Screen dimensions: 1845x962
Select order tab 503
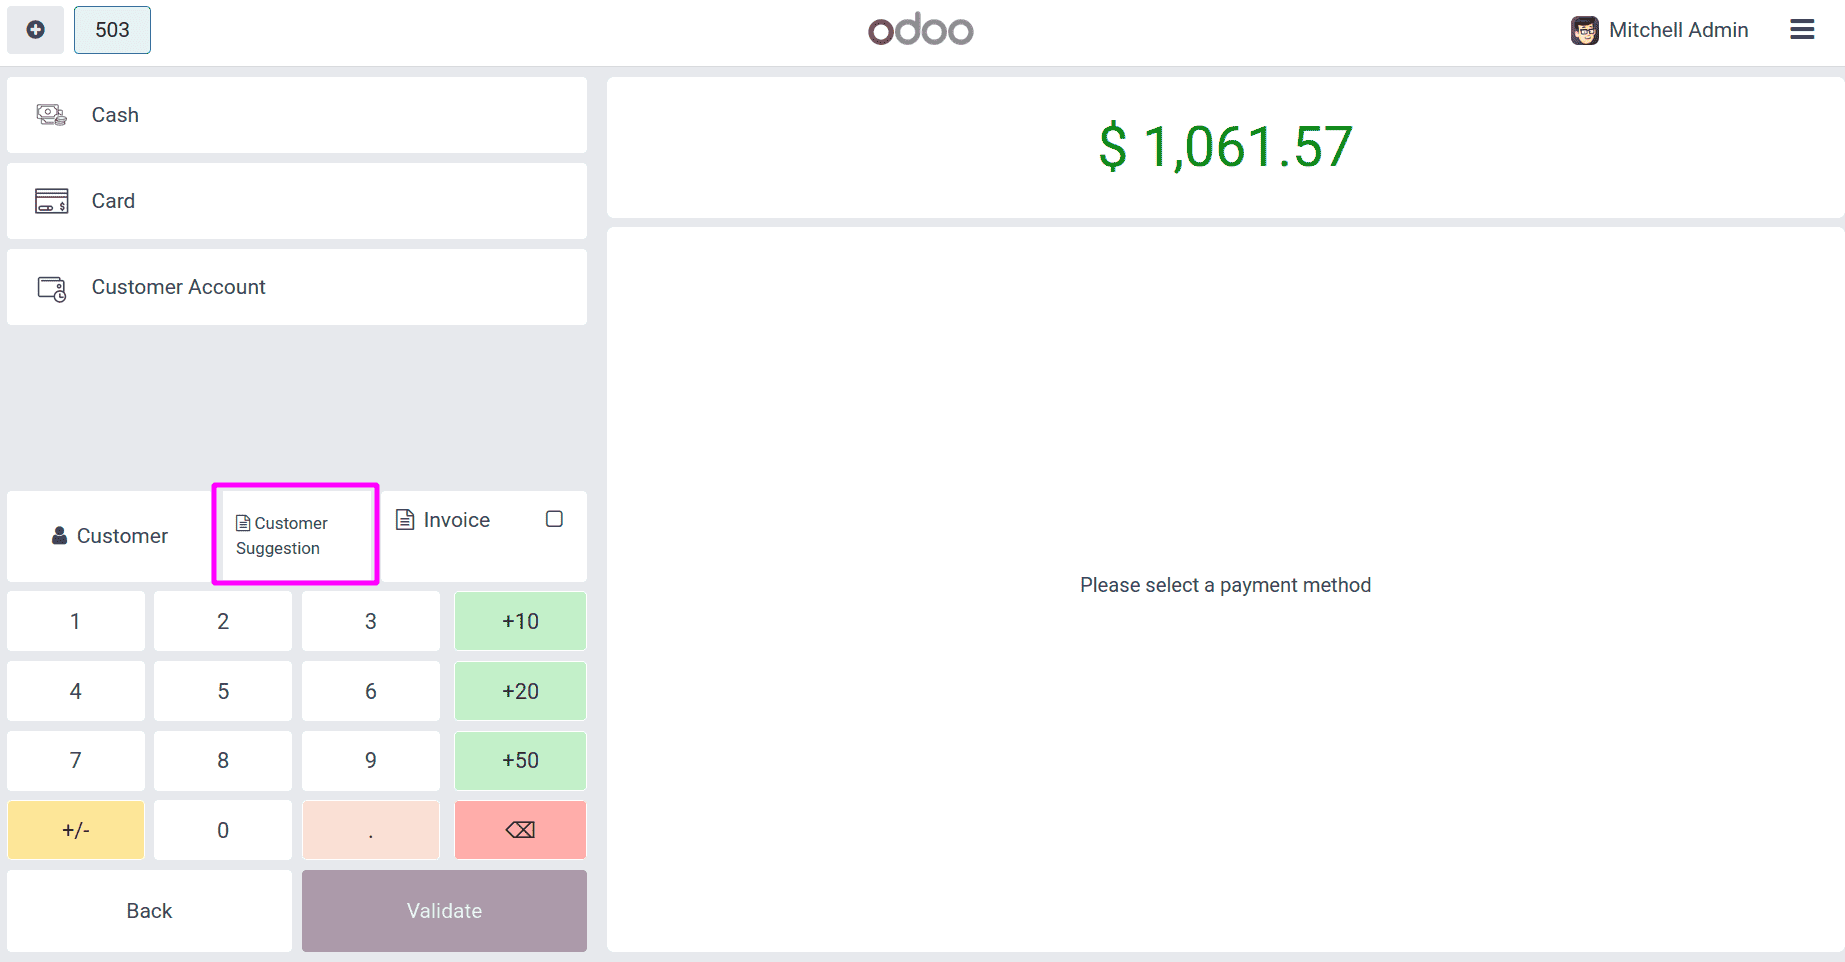112,30
